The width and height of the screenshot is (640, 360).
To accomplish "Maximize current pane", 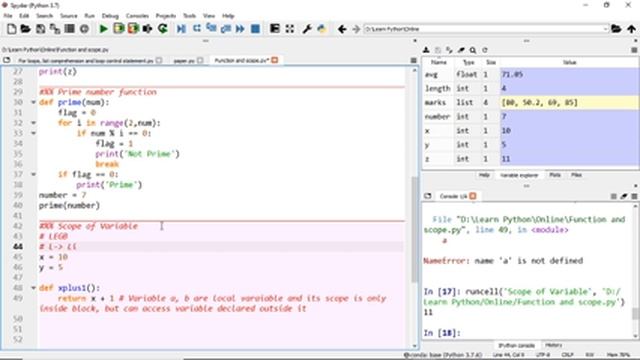I will click(275, 29).
